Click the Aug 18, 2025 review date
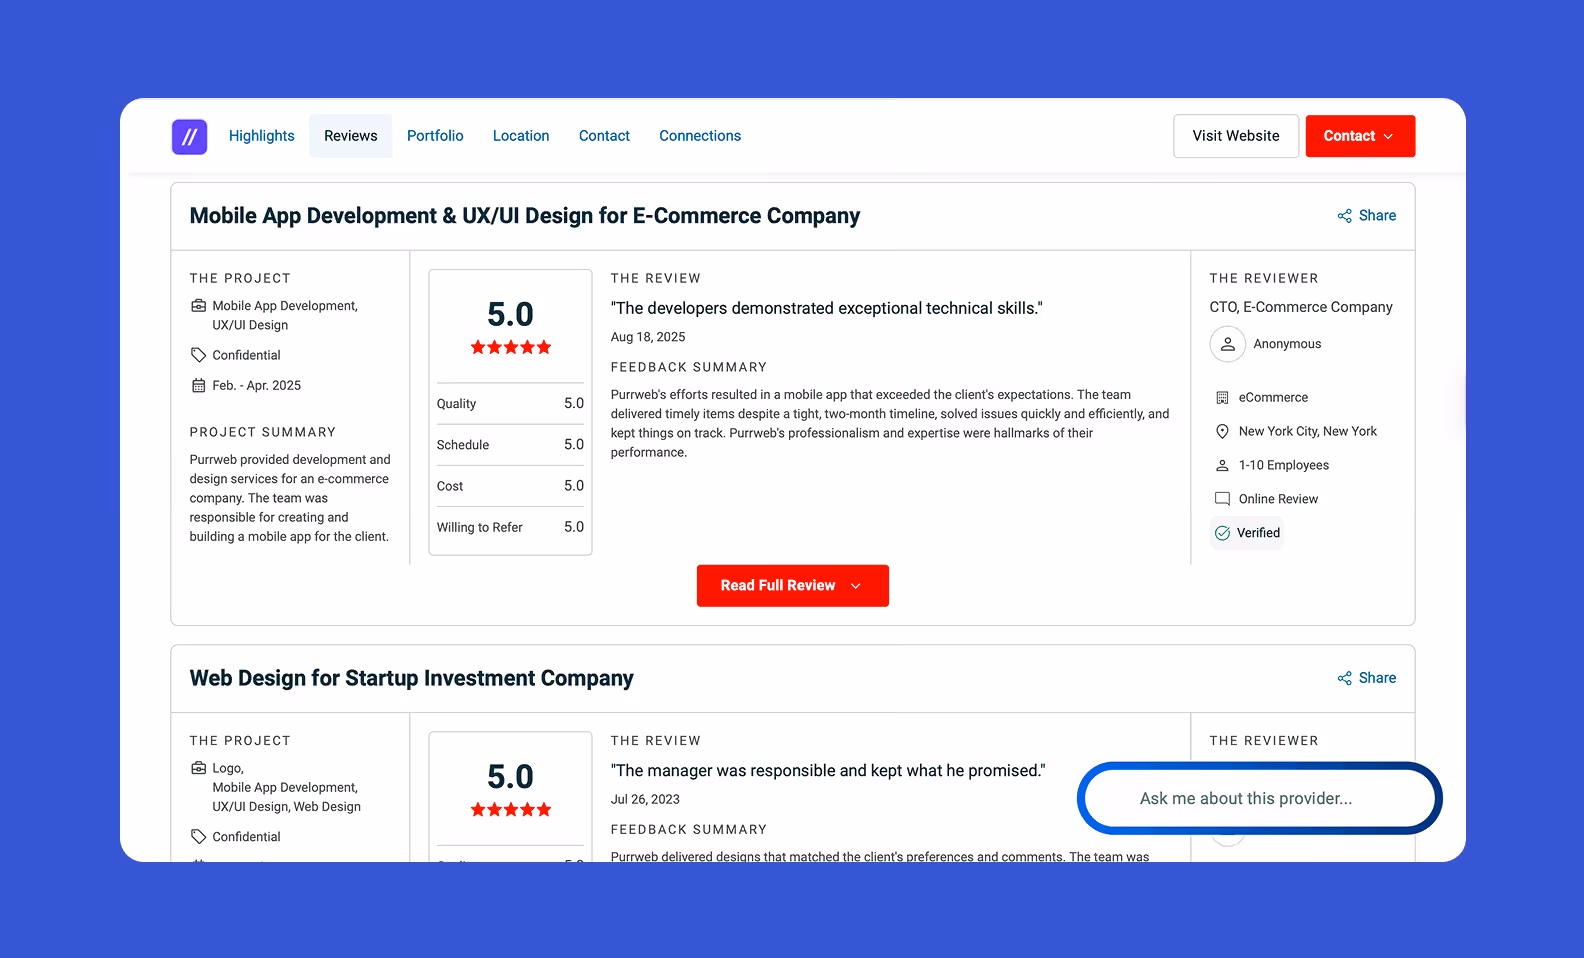 click(x=648, y=337)
